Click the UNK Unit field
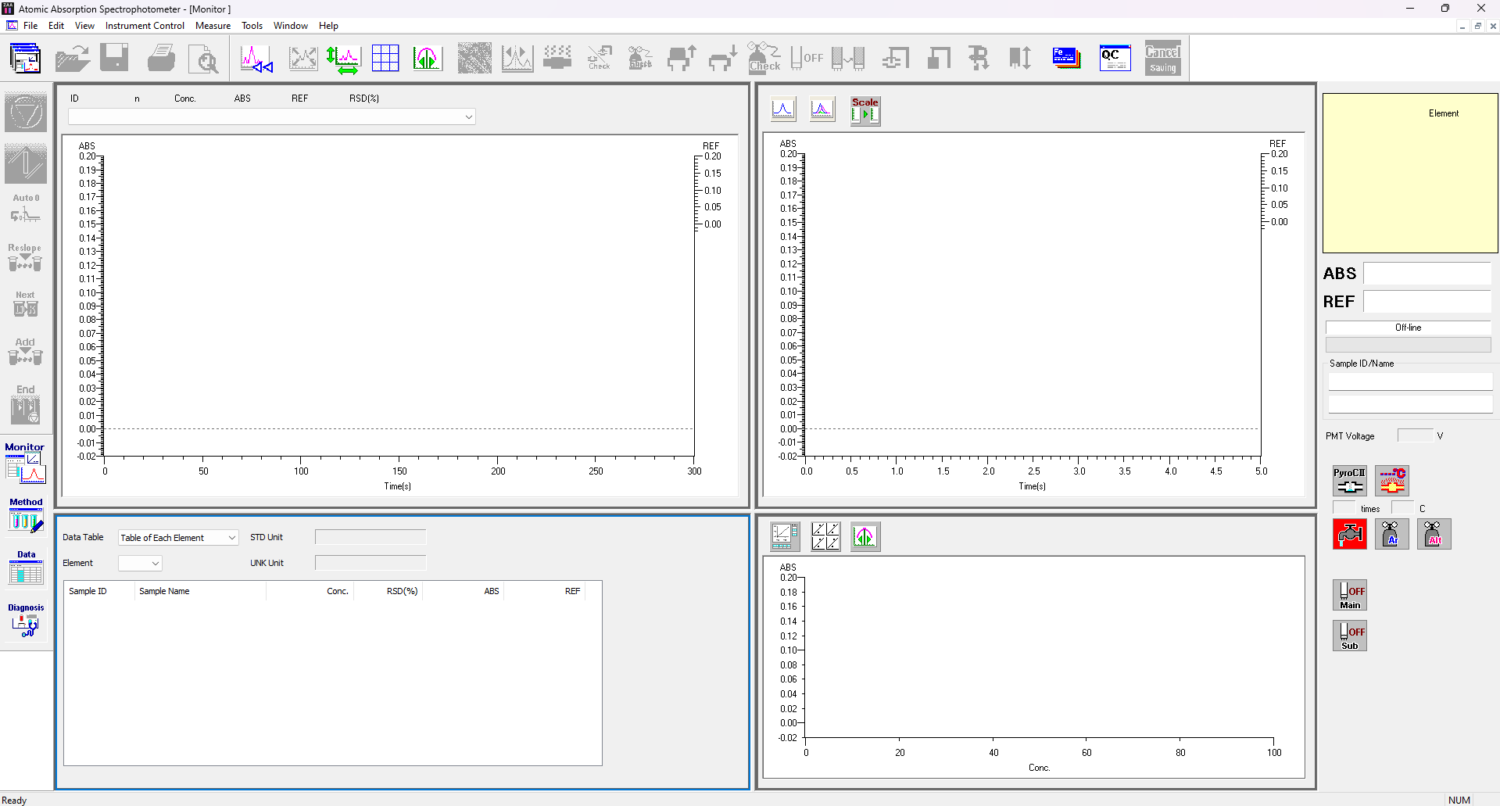 (370, 563)
